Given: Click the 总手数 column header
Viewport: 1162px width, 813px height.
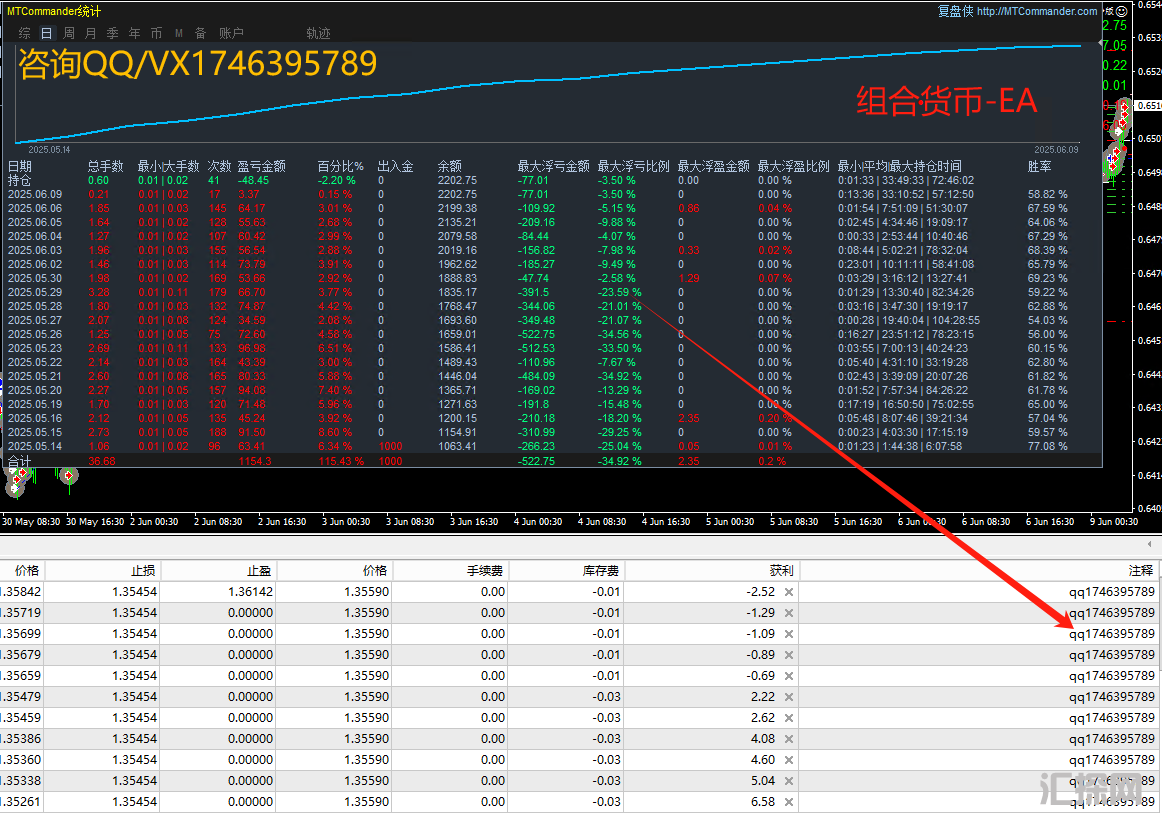Looking at the screenshot, I should (x=105, y=166).
